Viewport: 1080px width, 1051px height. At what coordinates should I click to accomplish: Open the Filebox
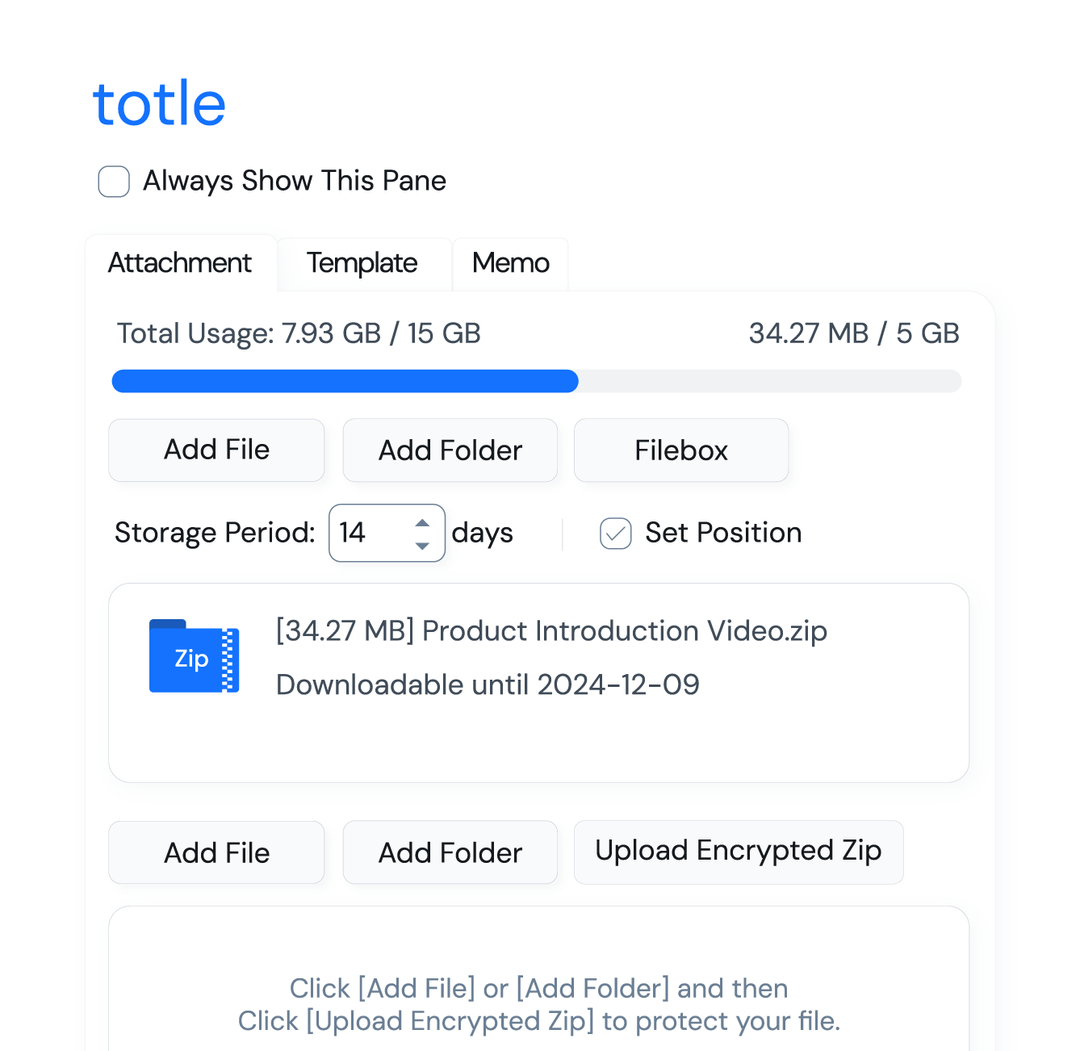[x=681, y=450]
